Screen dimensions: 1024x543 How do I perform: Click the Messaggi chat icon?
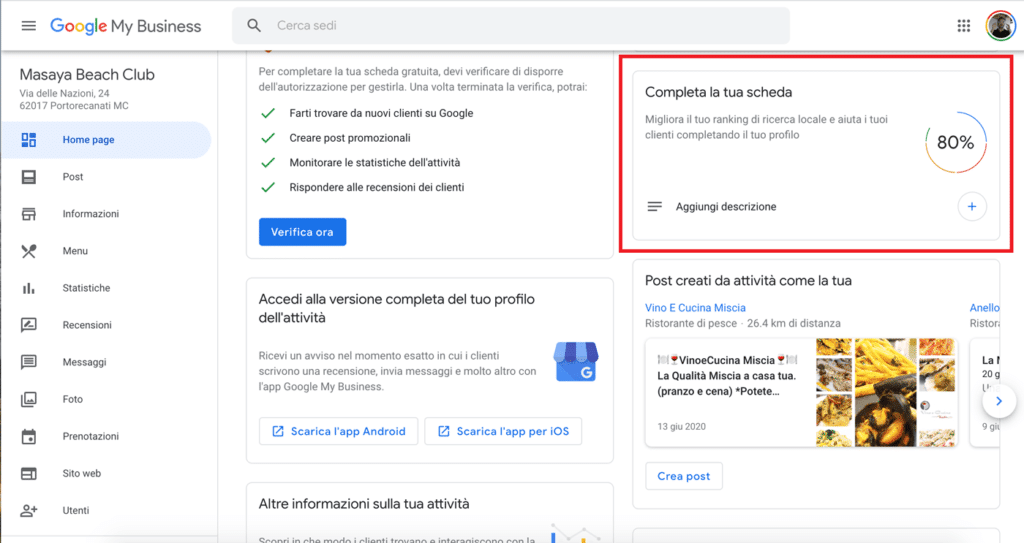(29, 362)
